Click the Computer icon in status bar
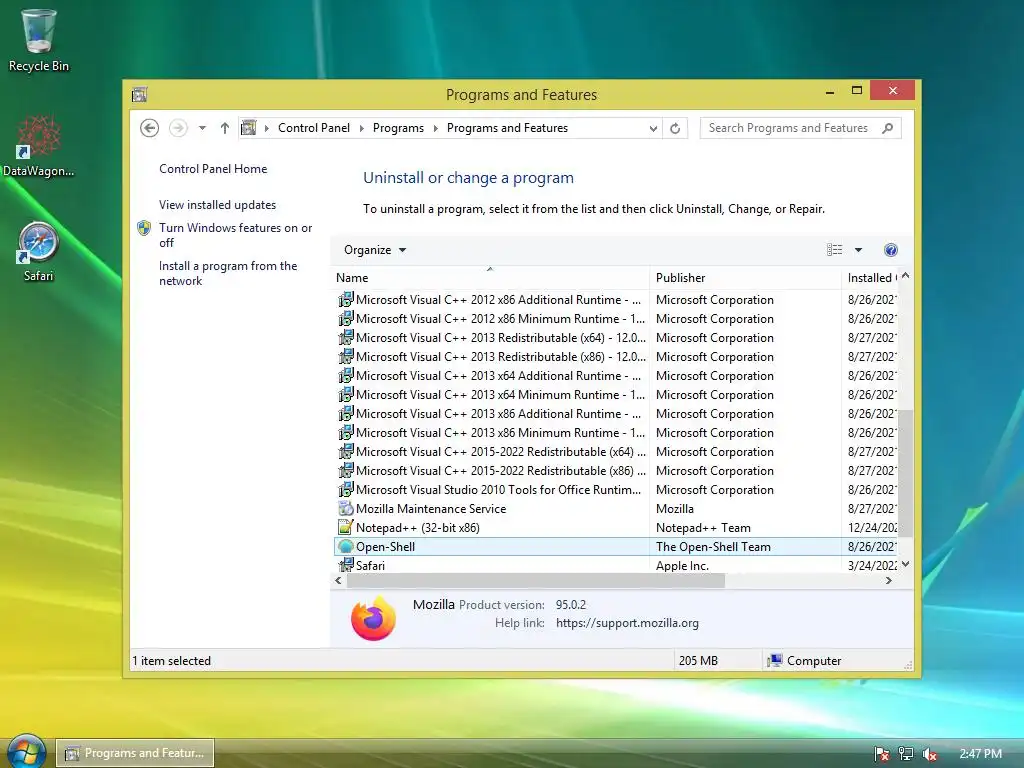This screenshot has height=768, width=1024. [x=775, y=660]
